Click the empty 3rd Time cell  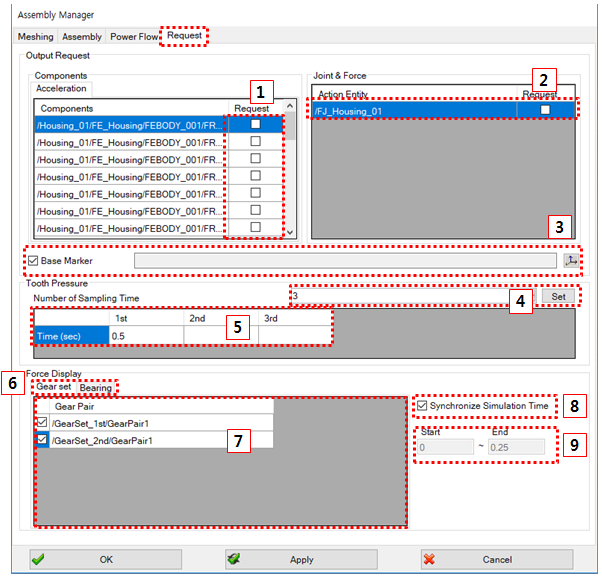pos(295,336)
